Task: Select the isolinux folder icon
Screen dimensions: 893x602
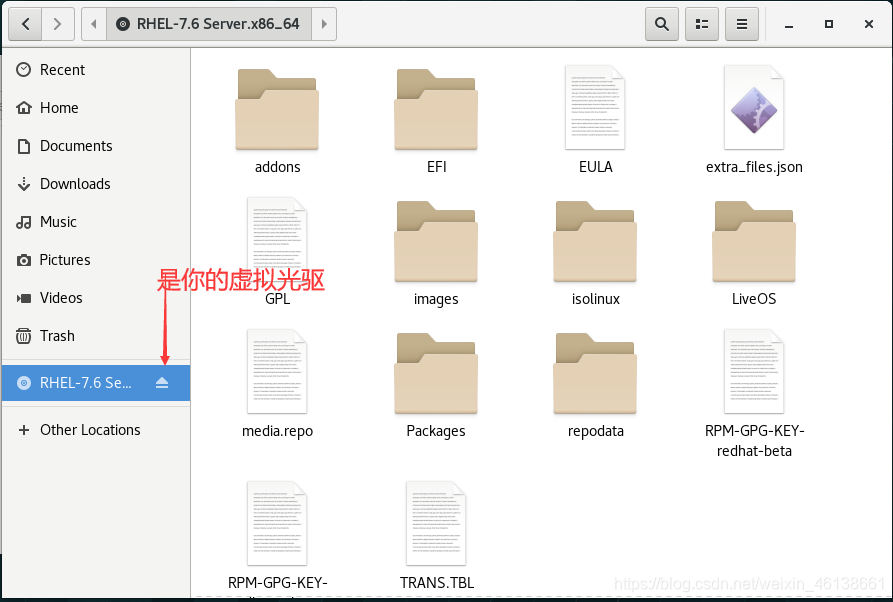Action: click(595, 241)
